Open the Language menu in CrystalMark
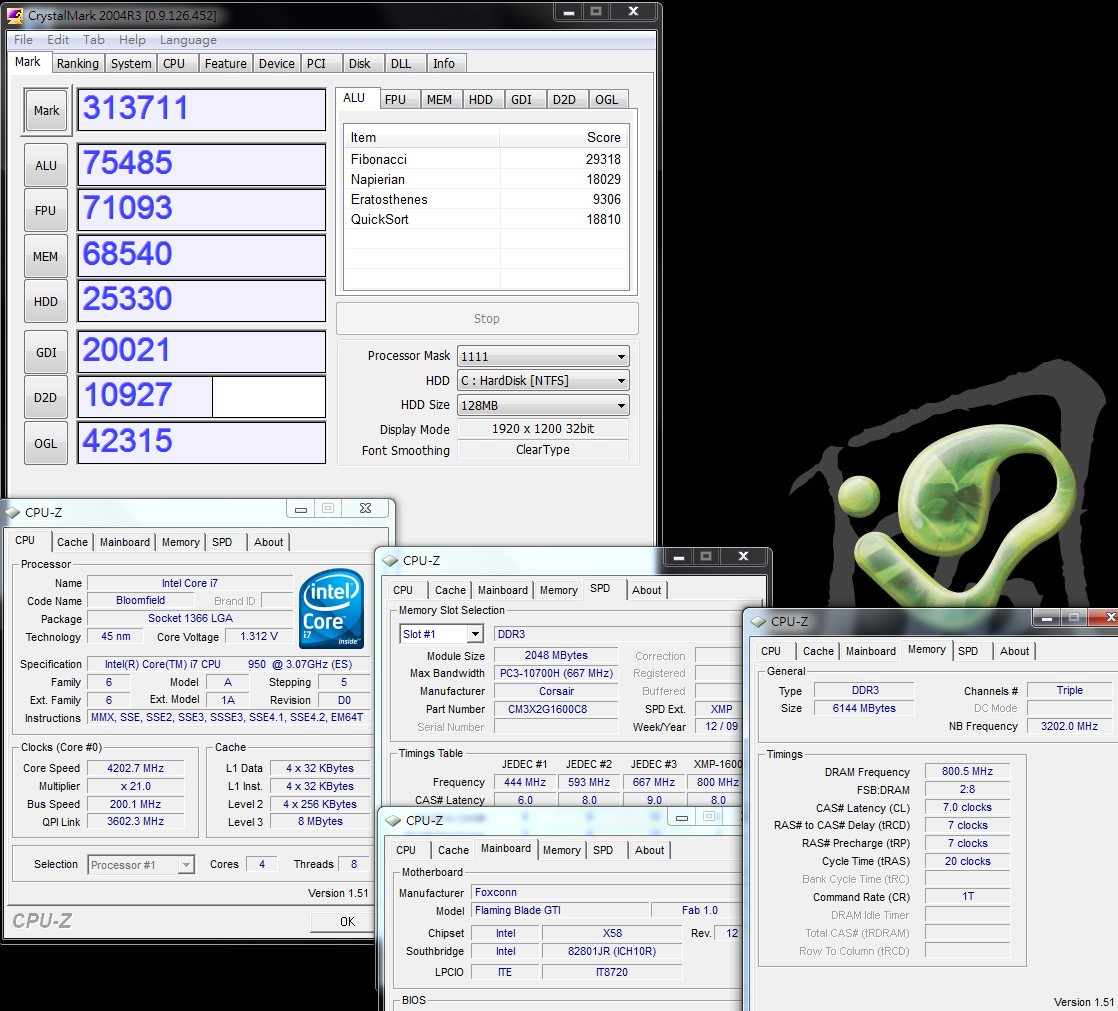The image size is (1118, 1011). click(188, 40)
